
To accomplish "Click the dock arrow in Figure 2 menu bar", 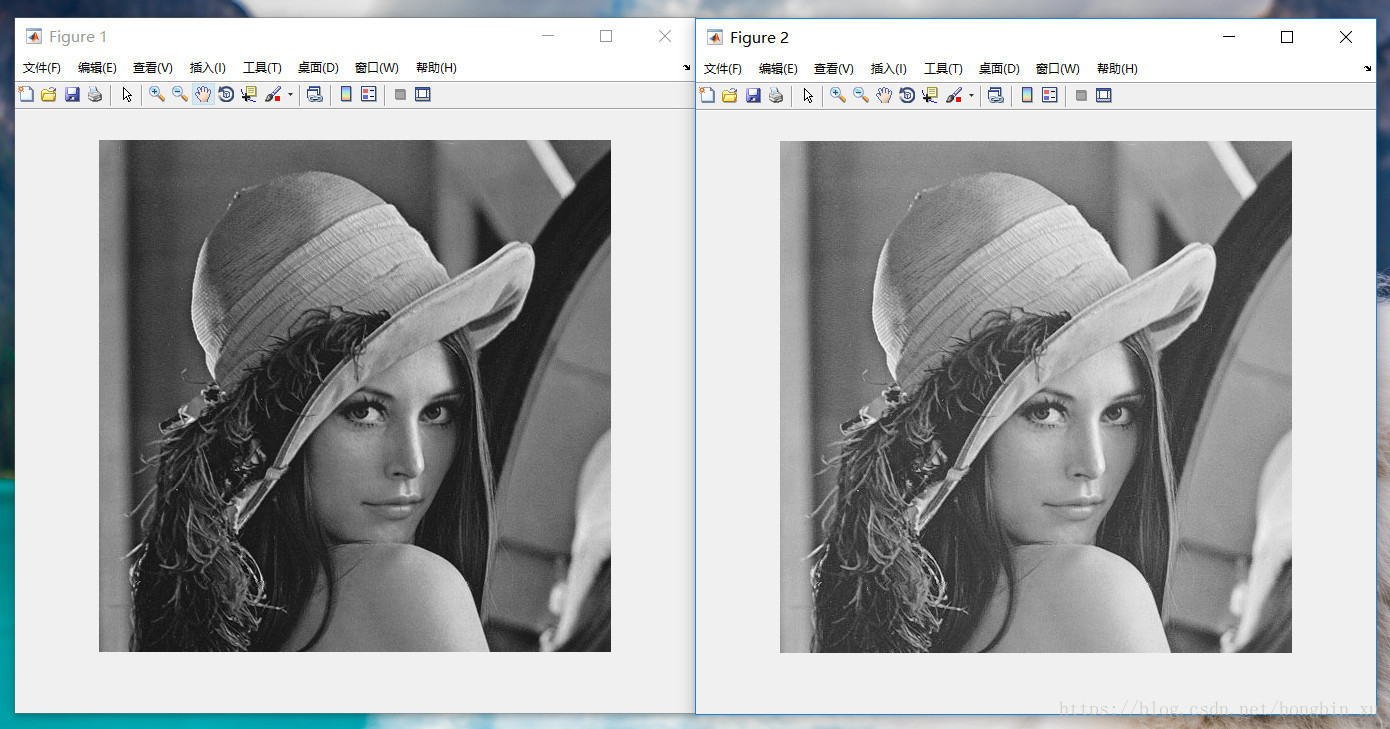I will click(x=1368, y=69).
